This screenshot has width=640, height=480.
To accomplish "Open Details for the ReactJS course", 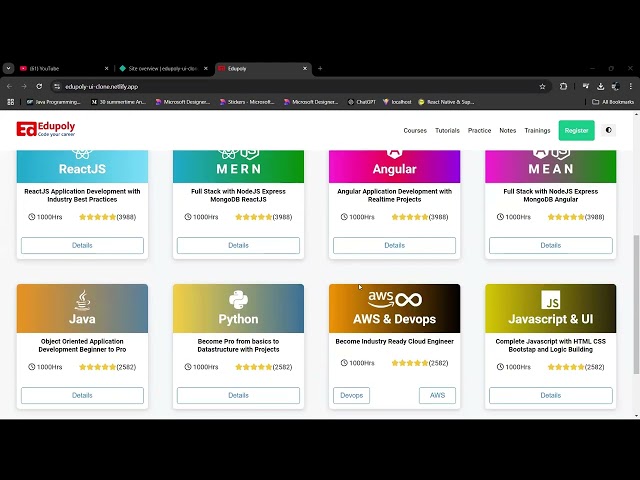I will click(x=82, y=245).
